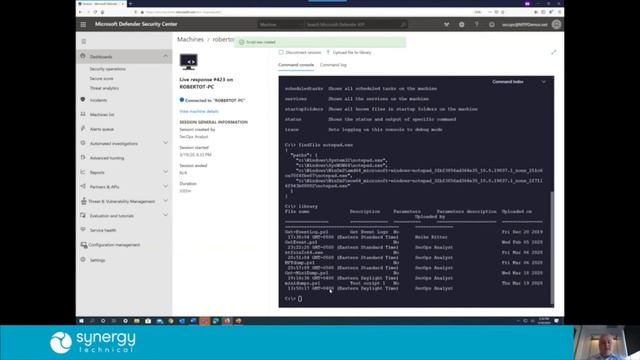This screenshot has height=360, width=640.
Task: Open Windows notification center icon
Action: tap(556, 321)
